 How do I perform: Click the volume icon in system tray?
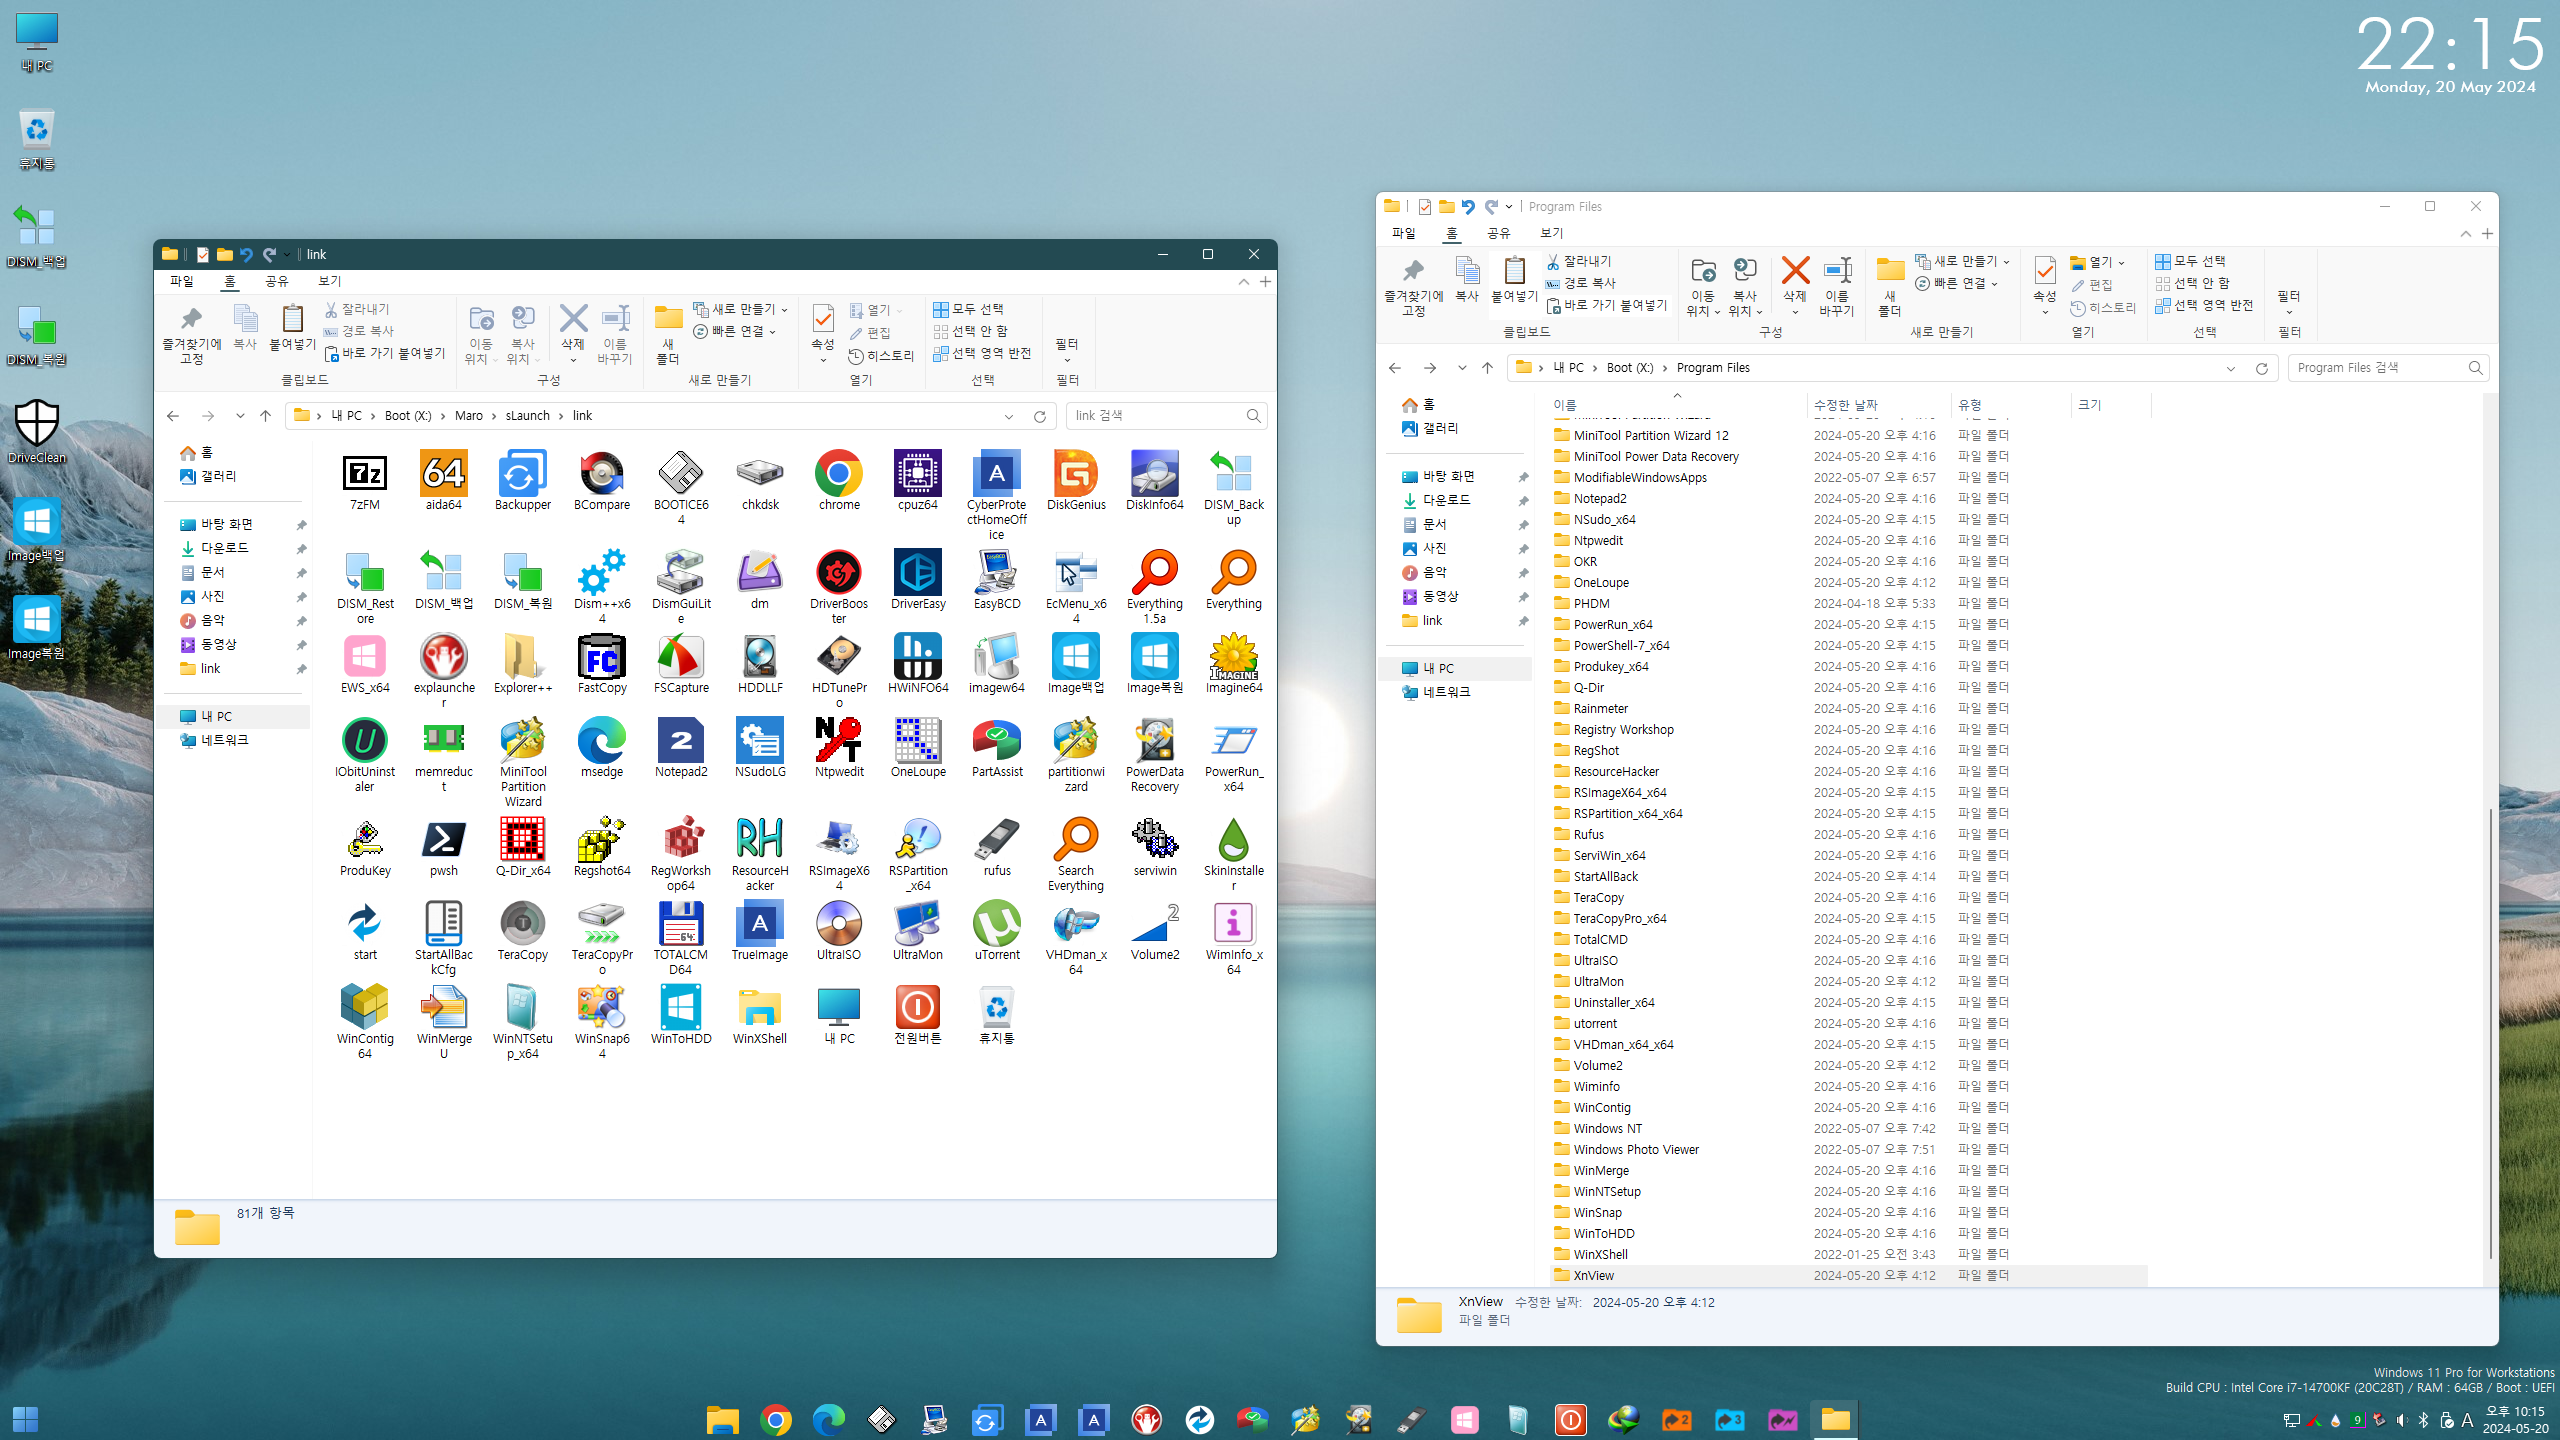2401,1420
